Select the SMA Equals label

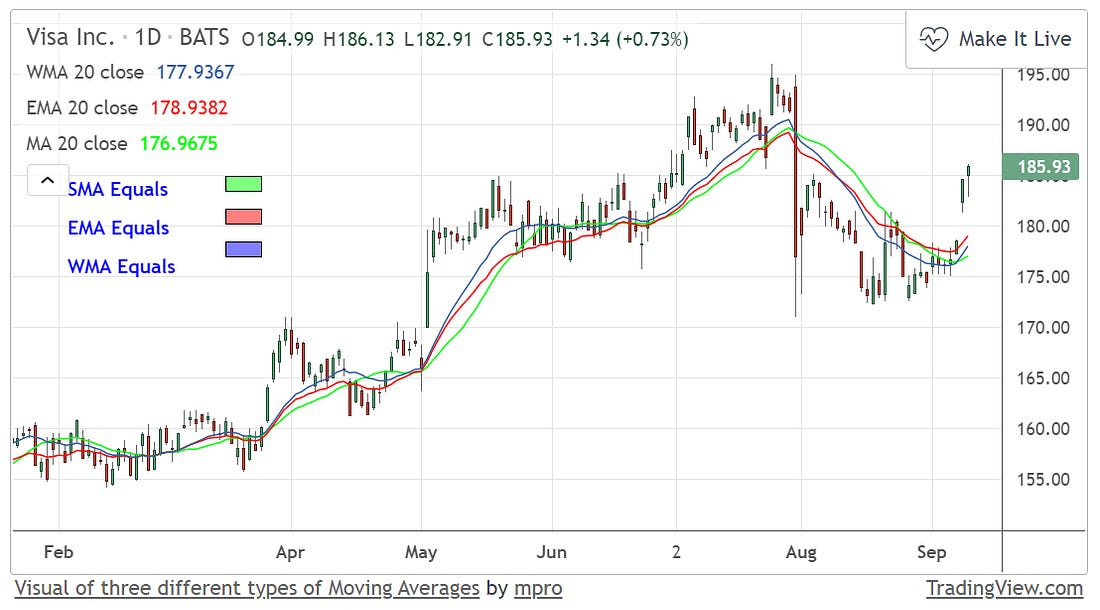118,189
